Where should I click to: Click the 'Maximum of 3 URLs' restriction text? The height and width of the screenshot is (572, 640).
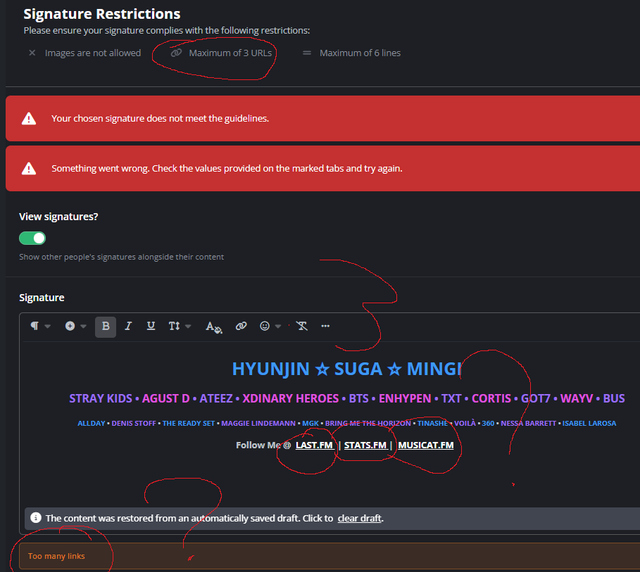coord(230,53)
